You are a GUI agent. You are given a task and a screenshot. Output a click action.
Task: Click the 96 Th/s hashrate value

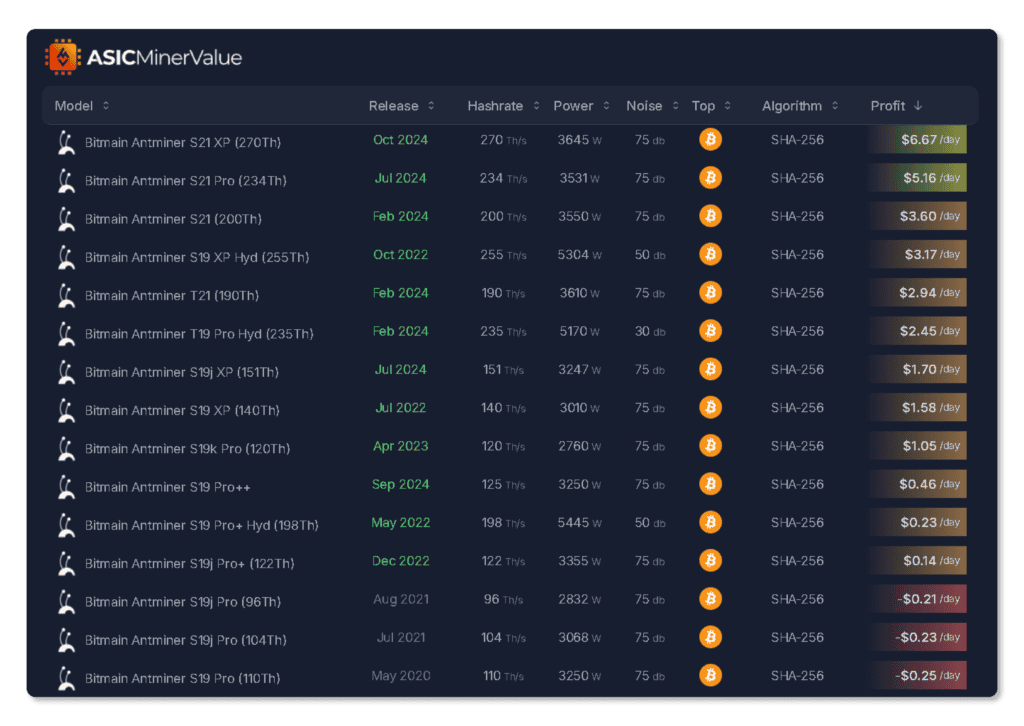point(503,599)
